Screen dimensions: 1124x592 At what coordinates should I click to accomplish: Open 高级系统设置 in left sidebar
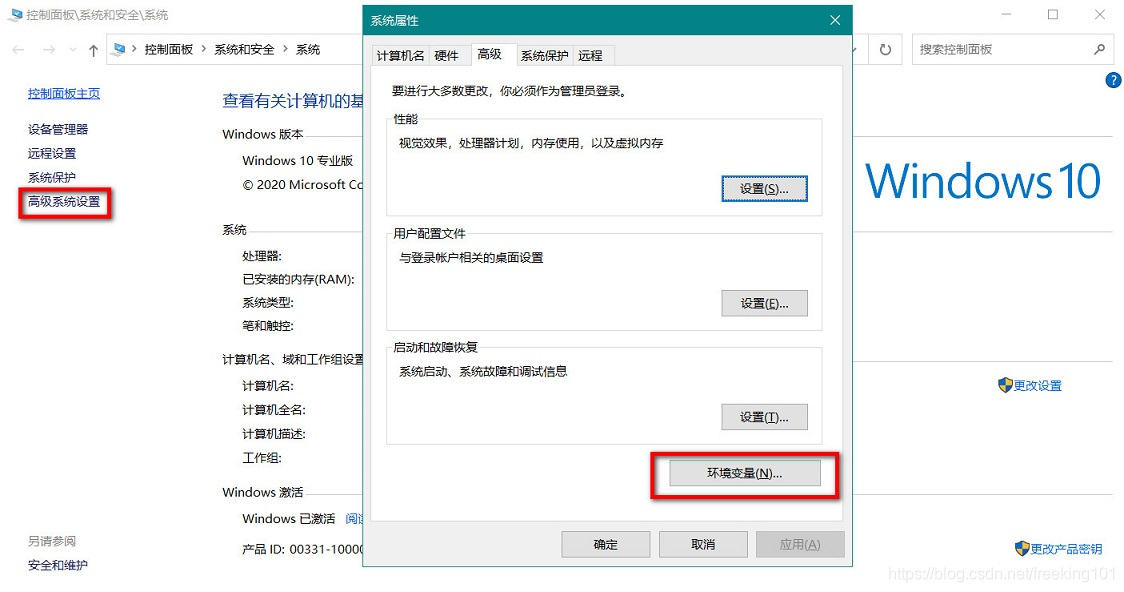coord(64,201)
